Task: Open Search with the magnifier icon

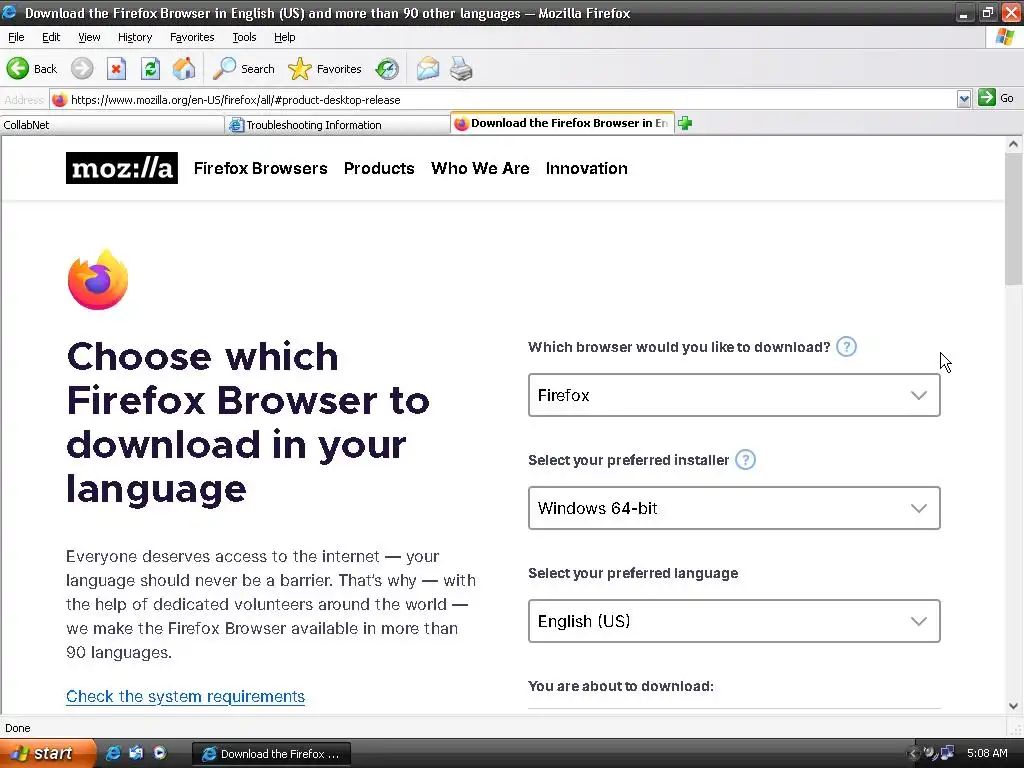Action: (224, 68)
